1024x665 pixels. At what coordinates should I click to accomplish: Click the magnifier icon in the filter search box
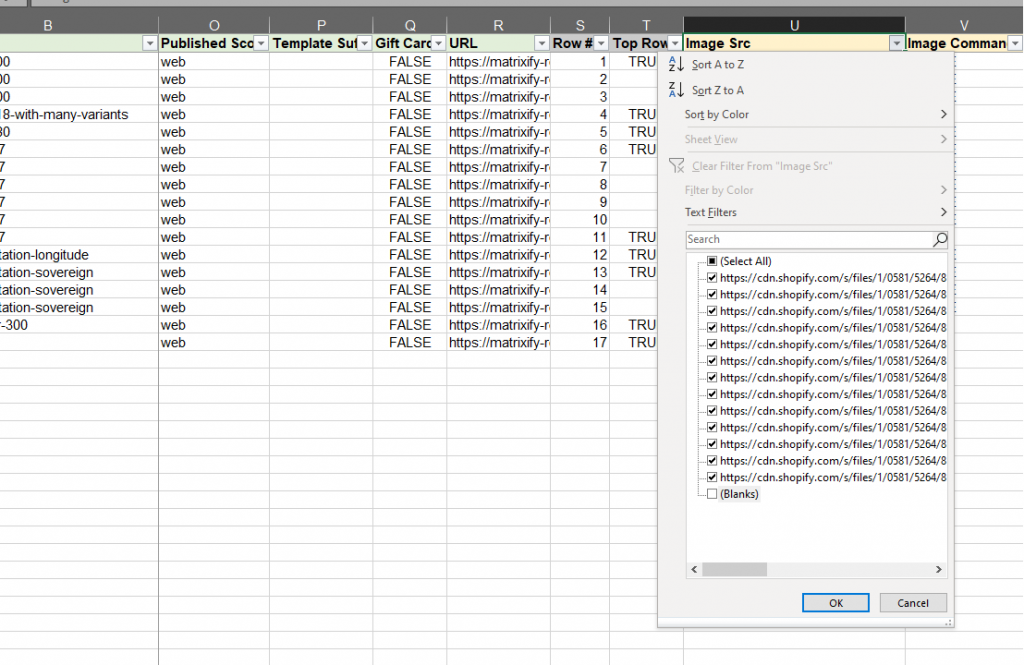(938, 239)
